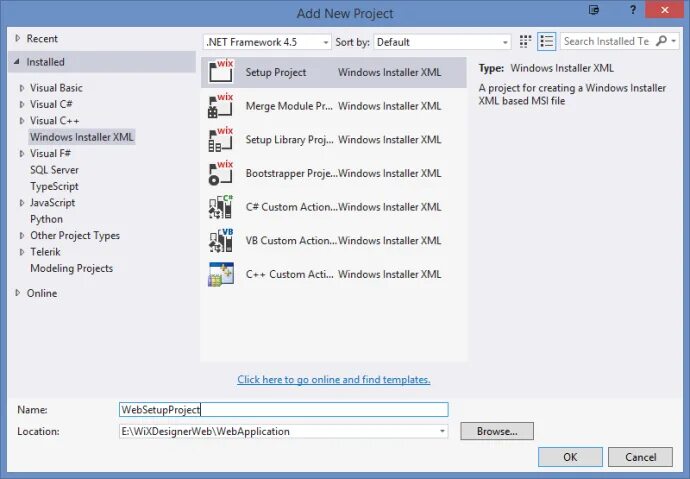690x479 pixels.
Task: Click the Online category label
Action: [42, 293]
